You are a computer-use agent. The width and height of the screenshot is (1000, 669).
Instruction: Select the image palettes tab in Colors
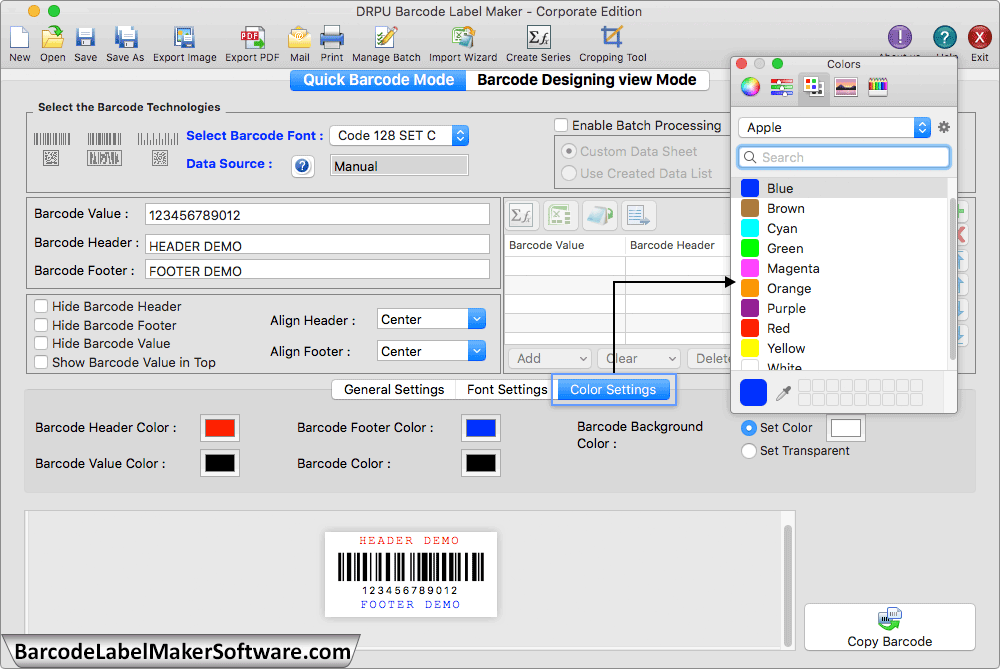coord(846,86)
